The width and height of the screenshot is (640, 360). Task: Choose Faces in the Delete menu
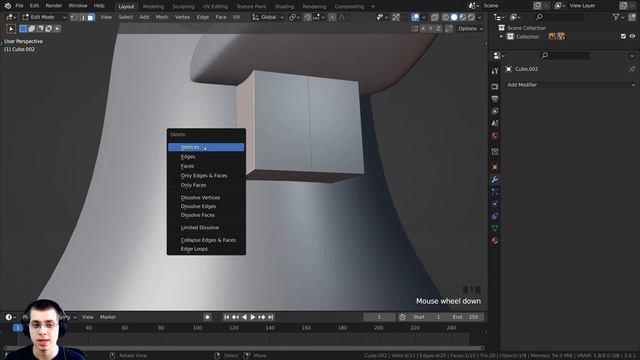click(x=206, y=166)
